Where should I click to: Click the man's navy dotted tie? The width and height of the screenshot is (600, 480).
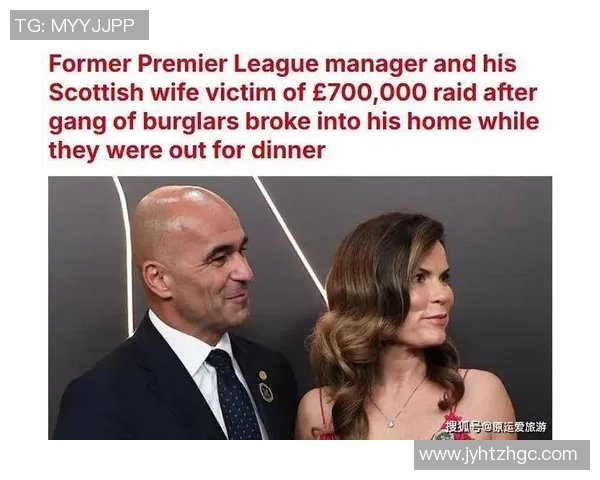pos(234,394)
